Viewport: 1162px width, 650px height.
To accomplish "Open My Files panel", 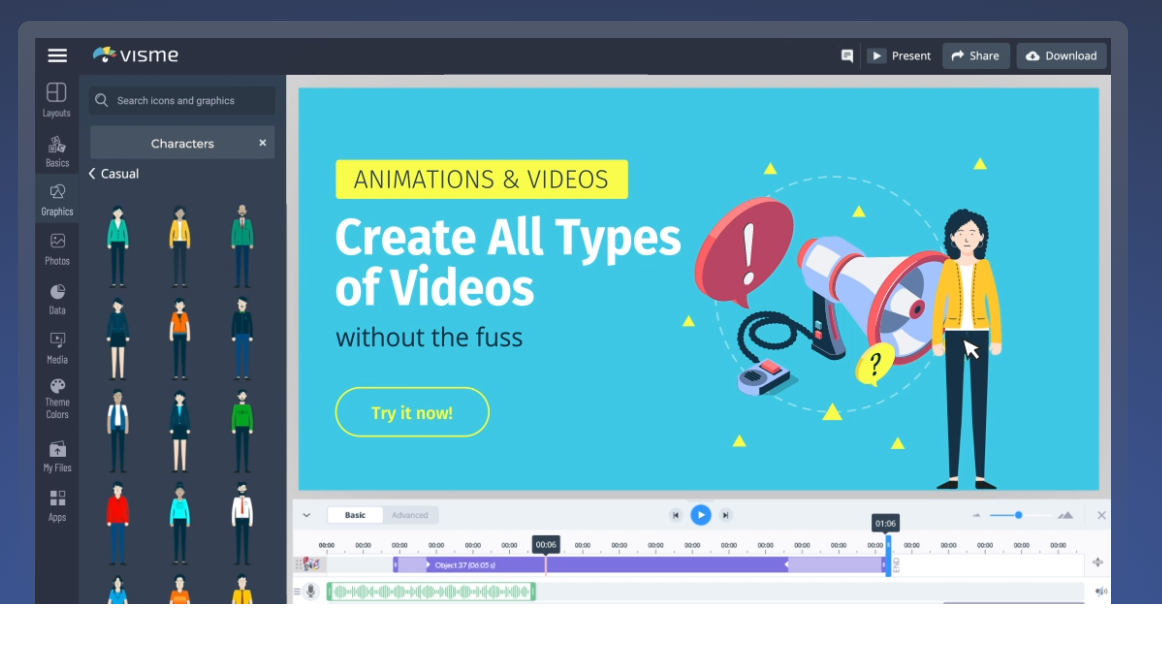I will coord(57,456).
